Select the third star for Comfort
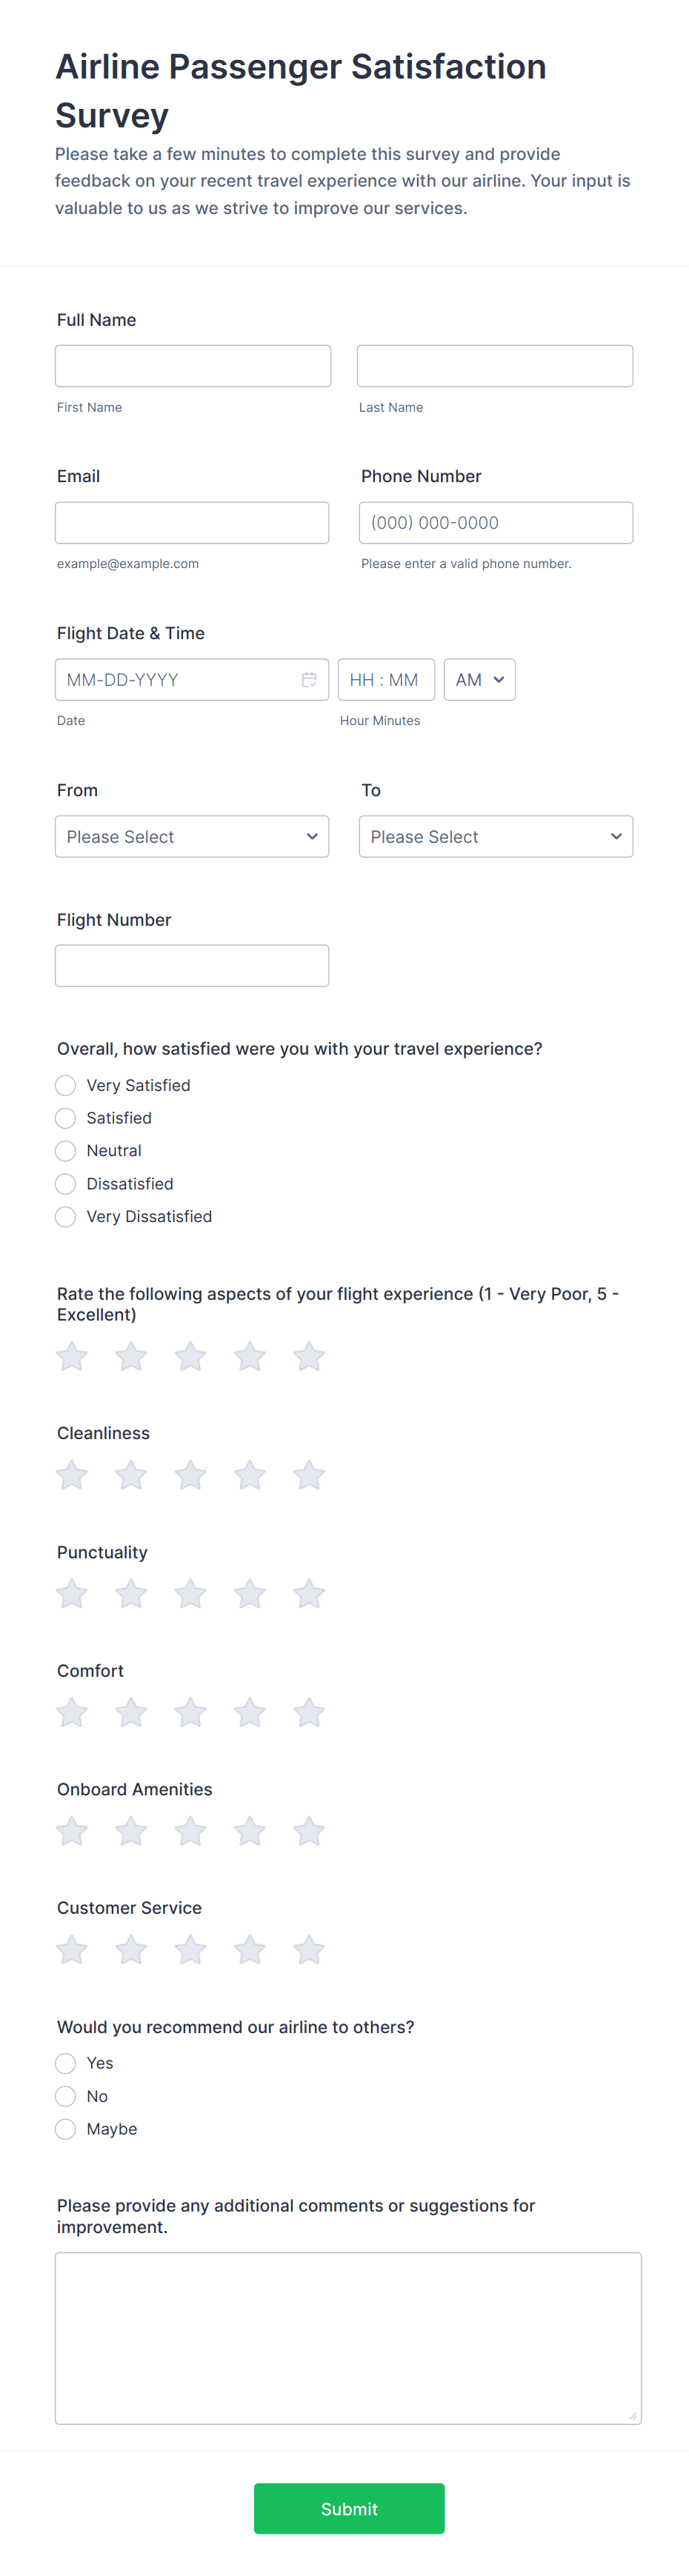Screen dimensions: 689x2576 (x=190, y=1712)
